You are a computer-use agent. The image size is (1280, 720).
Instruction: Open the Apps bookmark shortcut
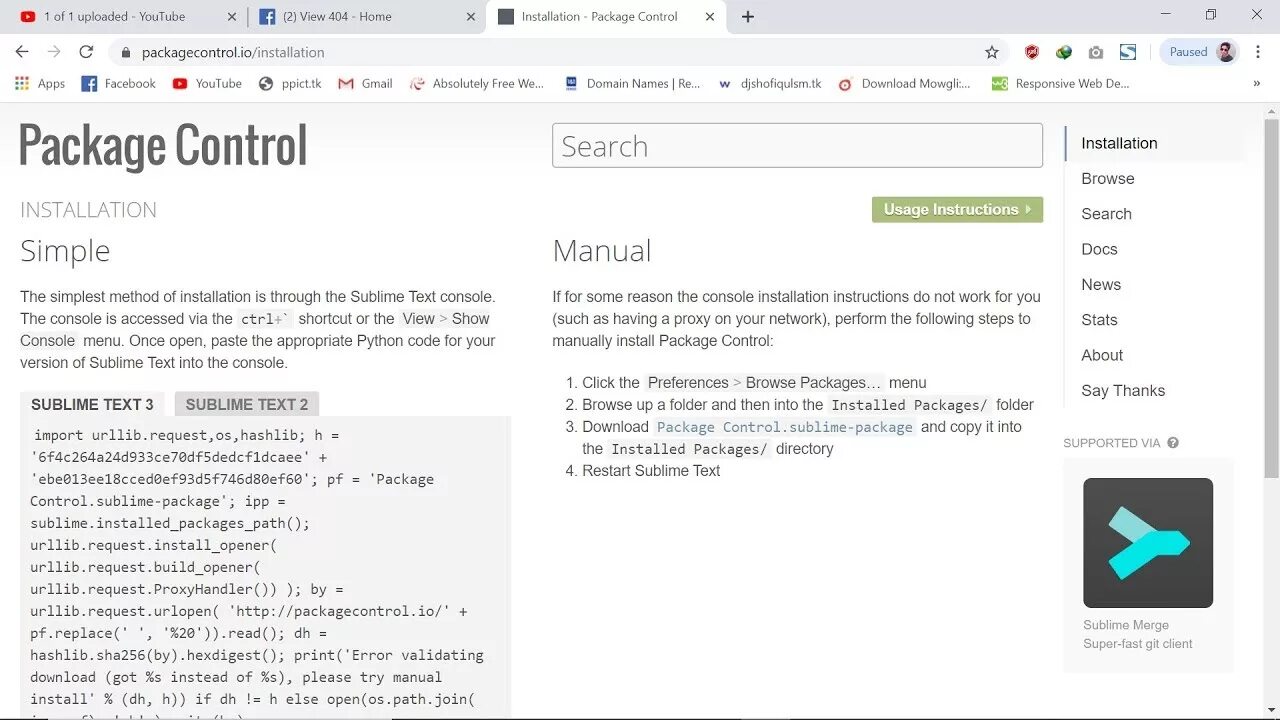pyautogui.click(x=41, y=84)
